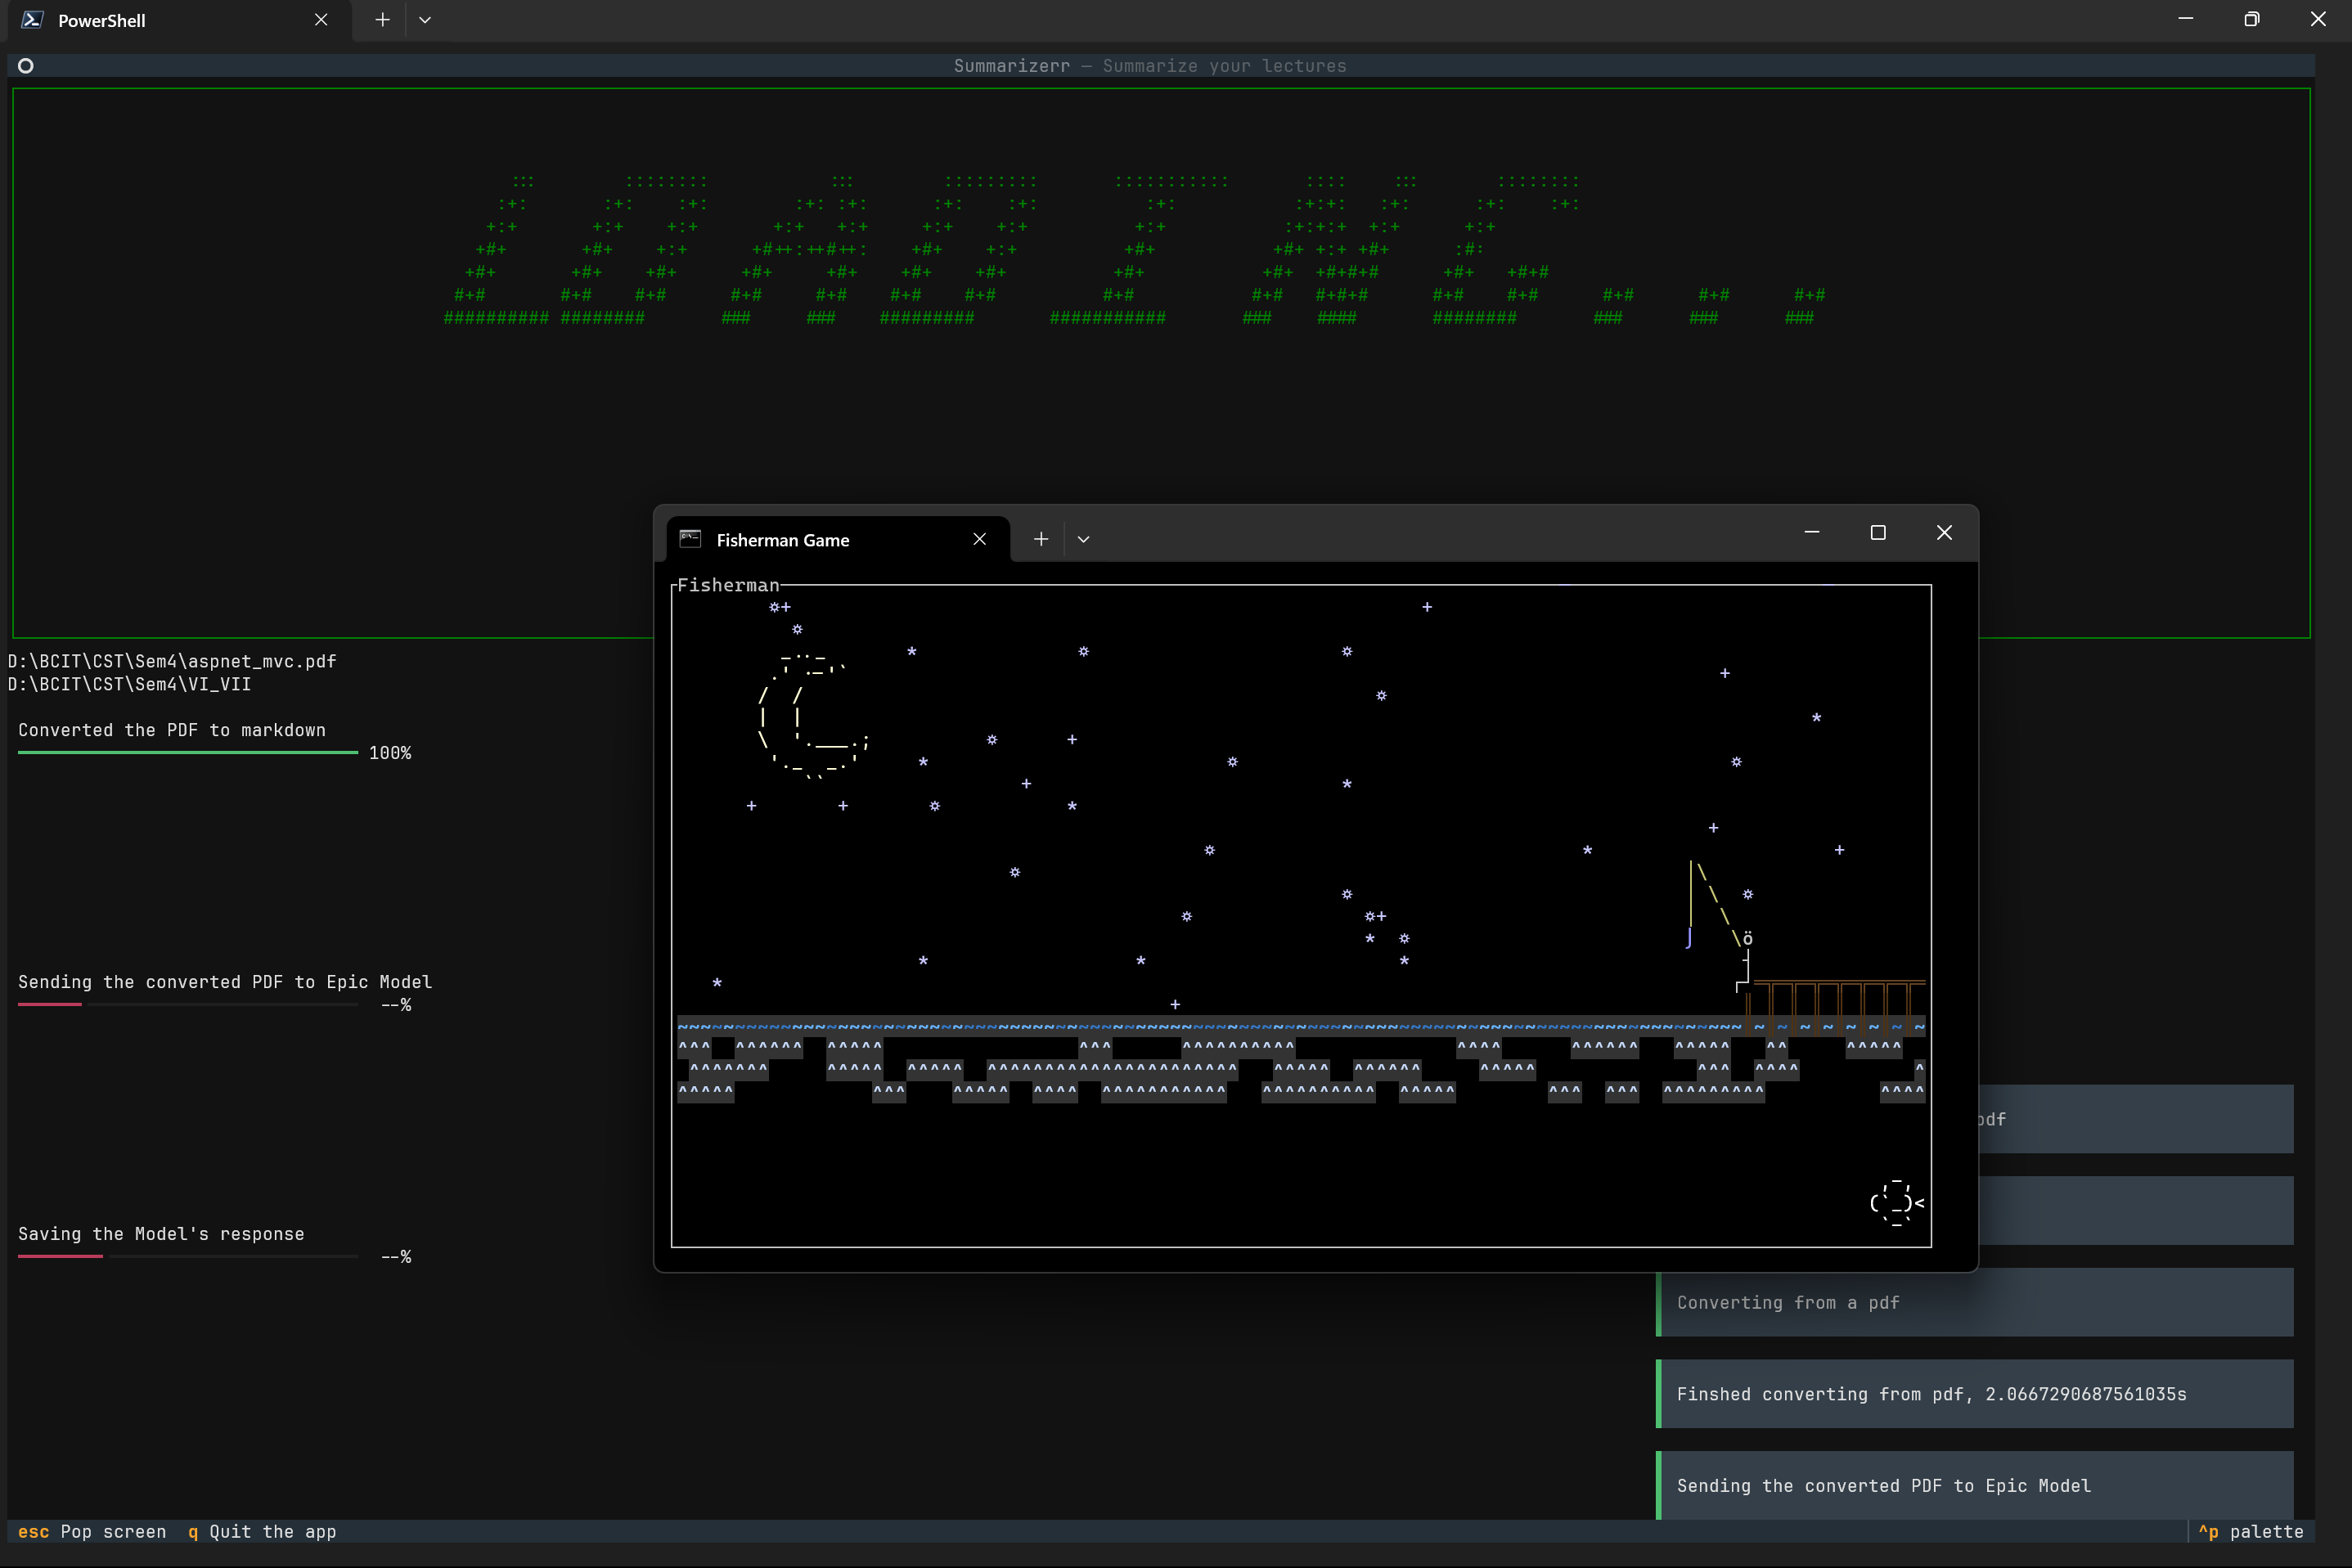Add a new tab in Fisherman window
The image size is (2352, 1568).
coord(1041,539)
